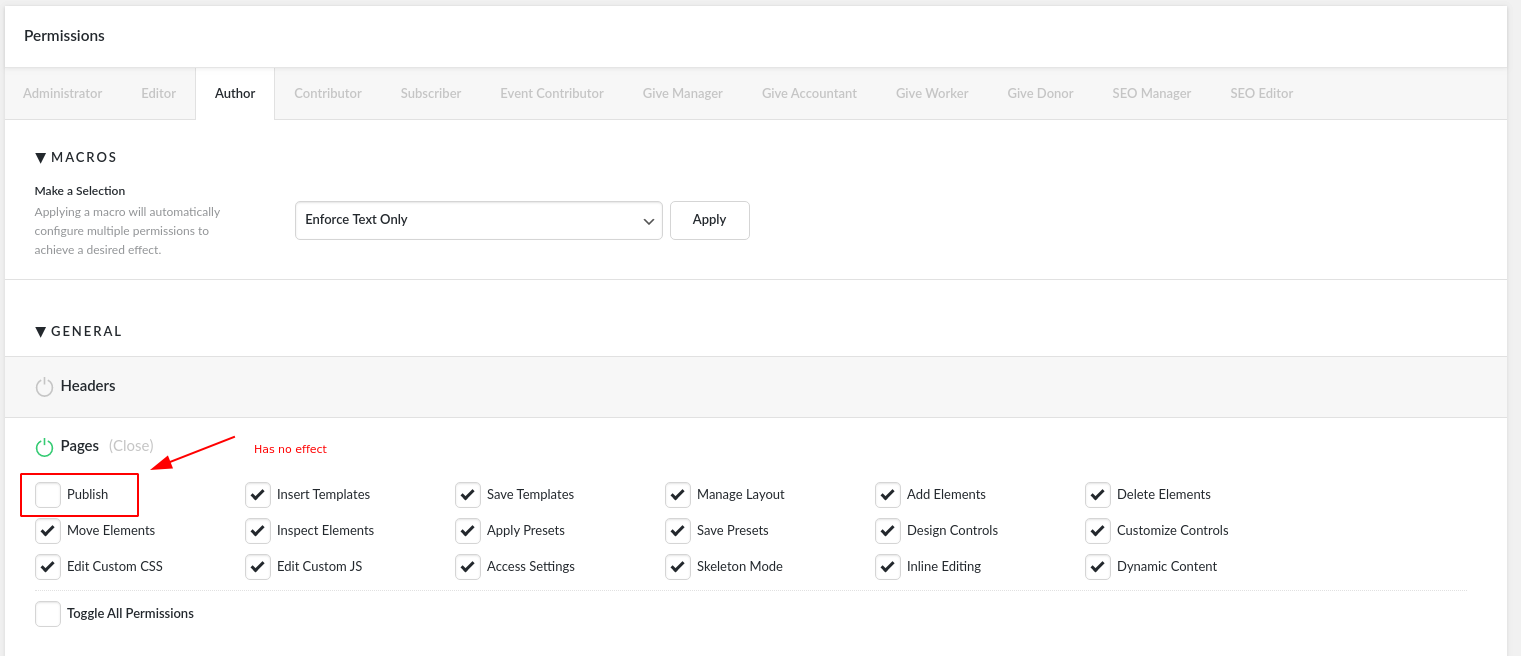1521x656 pixels.
Task: Turn off Dynamic Content permission
Action: [1098, 567]
